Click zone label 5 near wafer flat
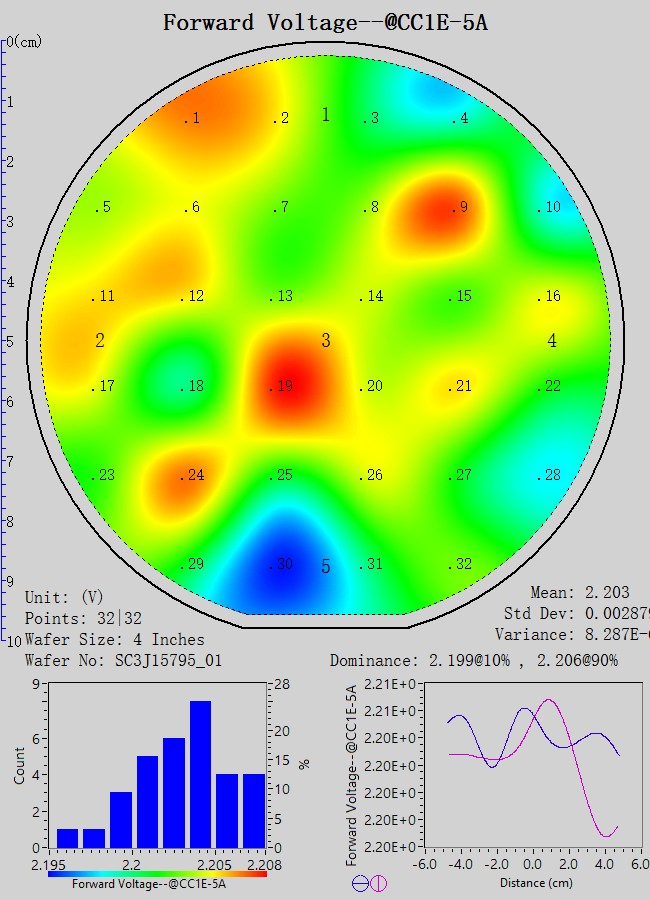This screenshot has height=900, width=650. (325, 567)
